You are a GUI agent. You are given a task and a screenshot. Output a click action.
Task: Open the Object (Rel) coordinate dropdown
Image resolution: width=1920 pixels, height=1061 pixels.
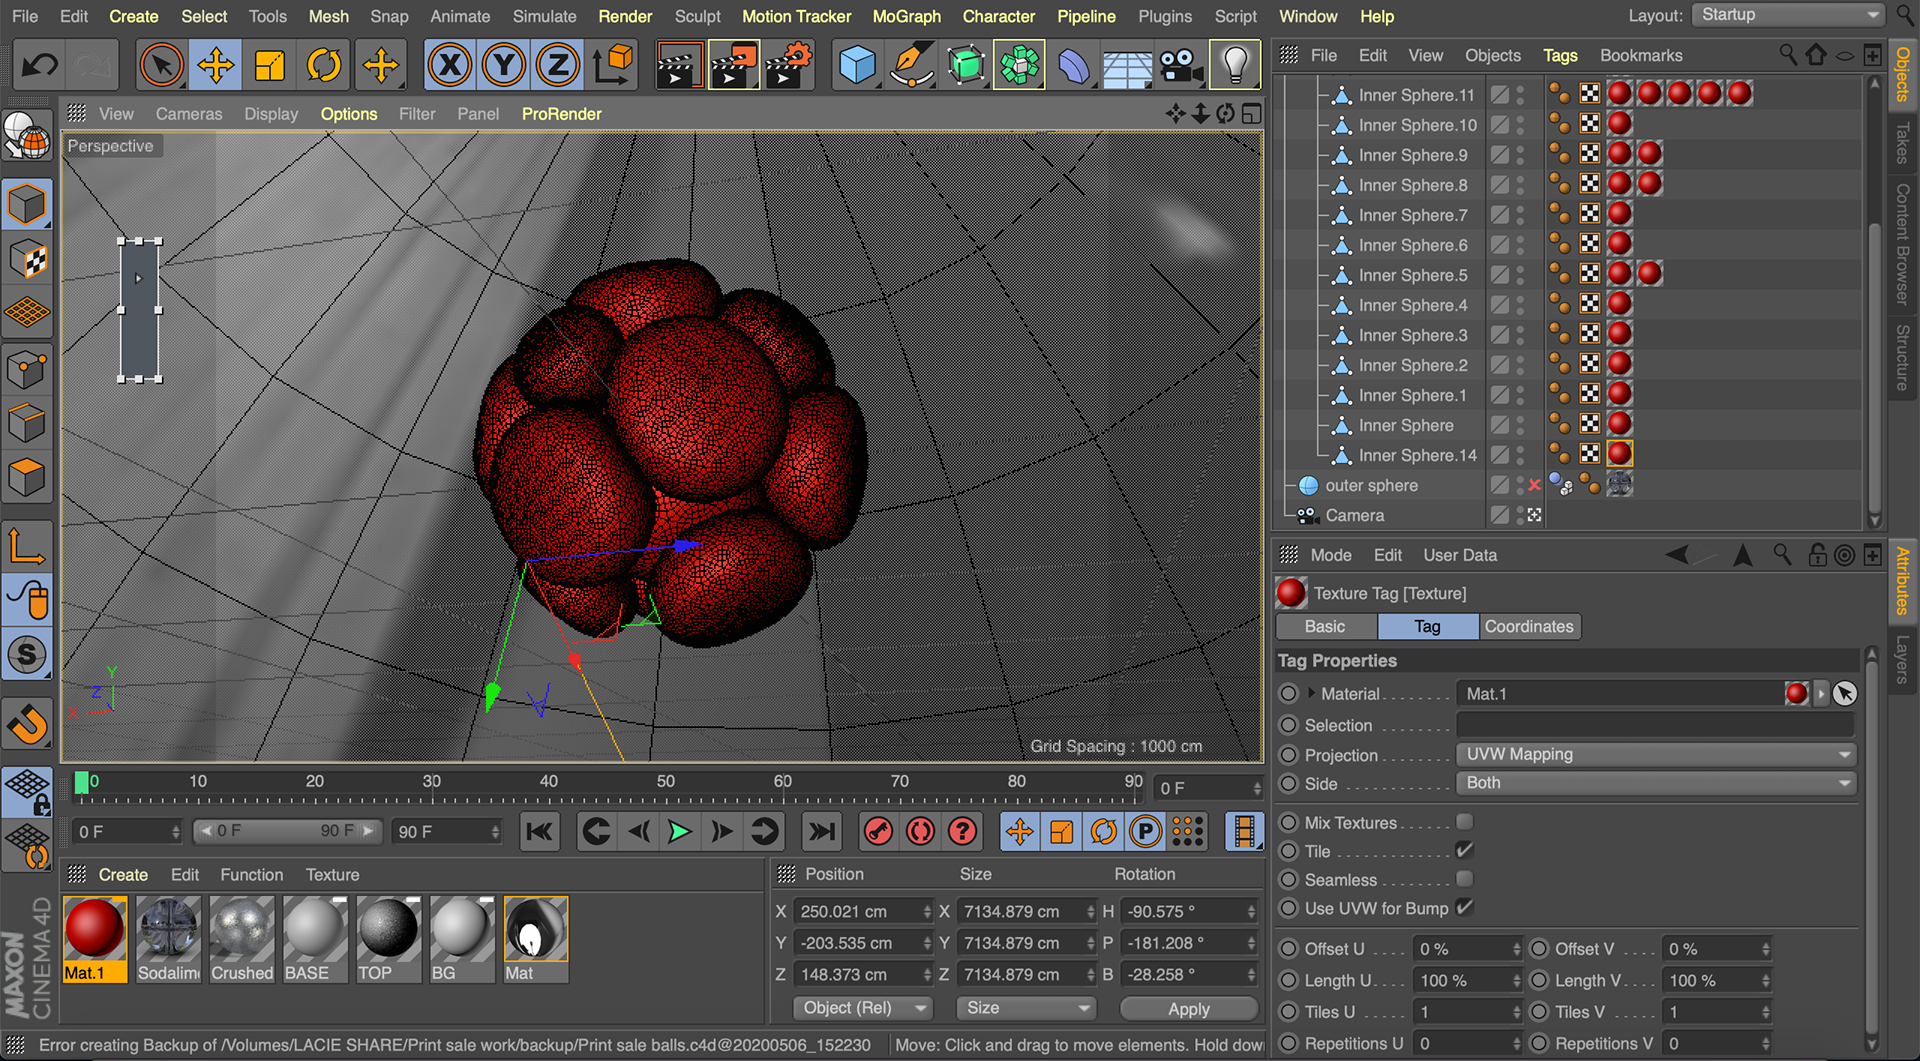pyautogui.click(x=862, y=1008)
